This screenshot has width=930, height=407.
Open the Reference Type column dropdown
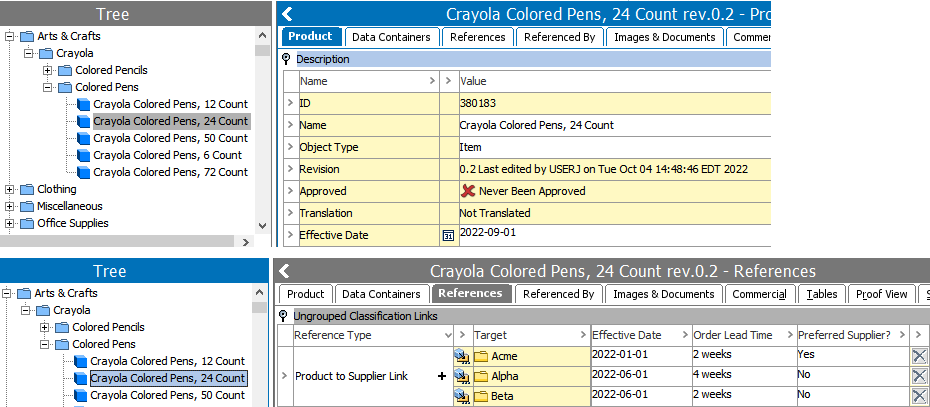[448, 335]
